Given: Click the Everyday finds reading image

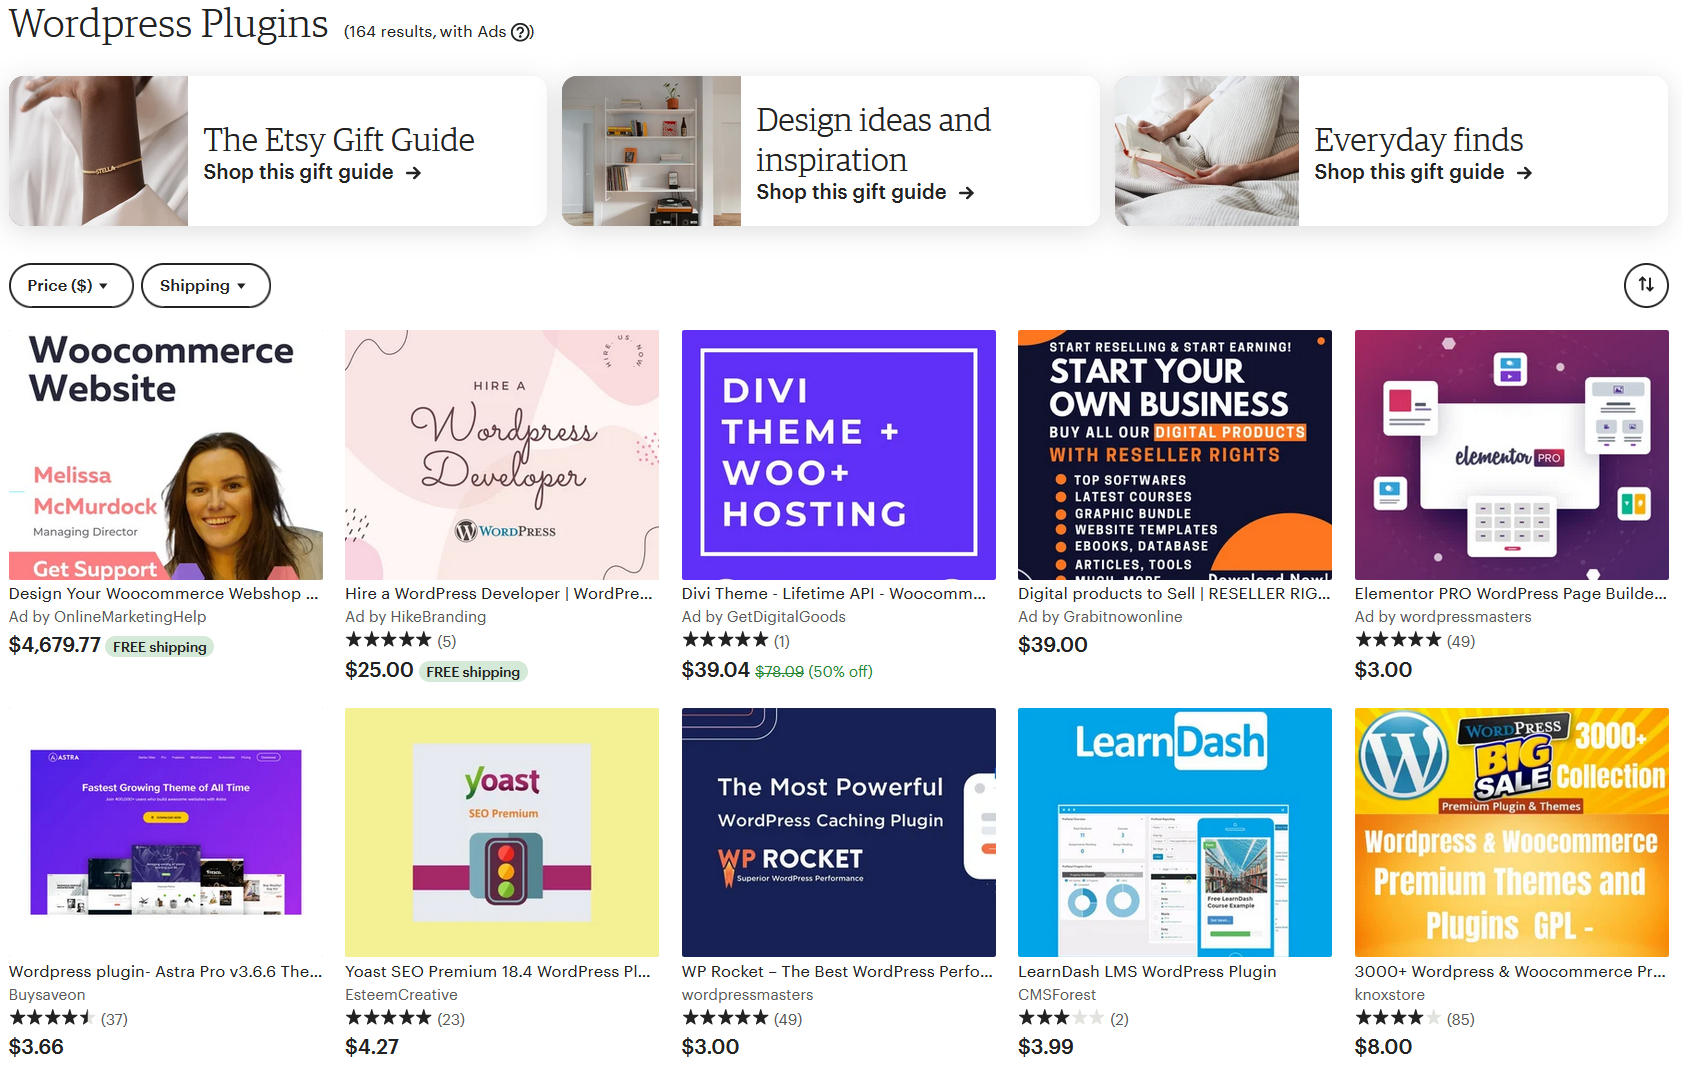Looking at the screenshot, I should (1207, 151).
